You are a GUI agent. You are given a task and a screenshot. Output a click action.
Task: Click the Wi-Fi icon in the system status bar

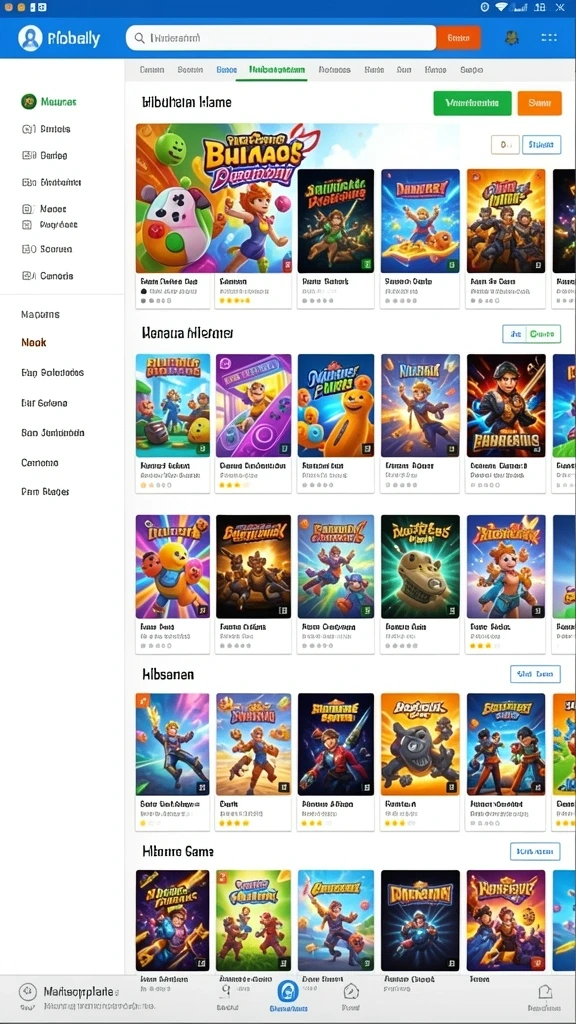(x=502, y=7)
